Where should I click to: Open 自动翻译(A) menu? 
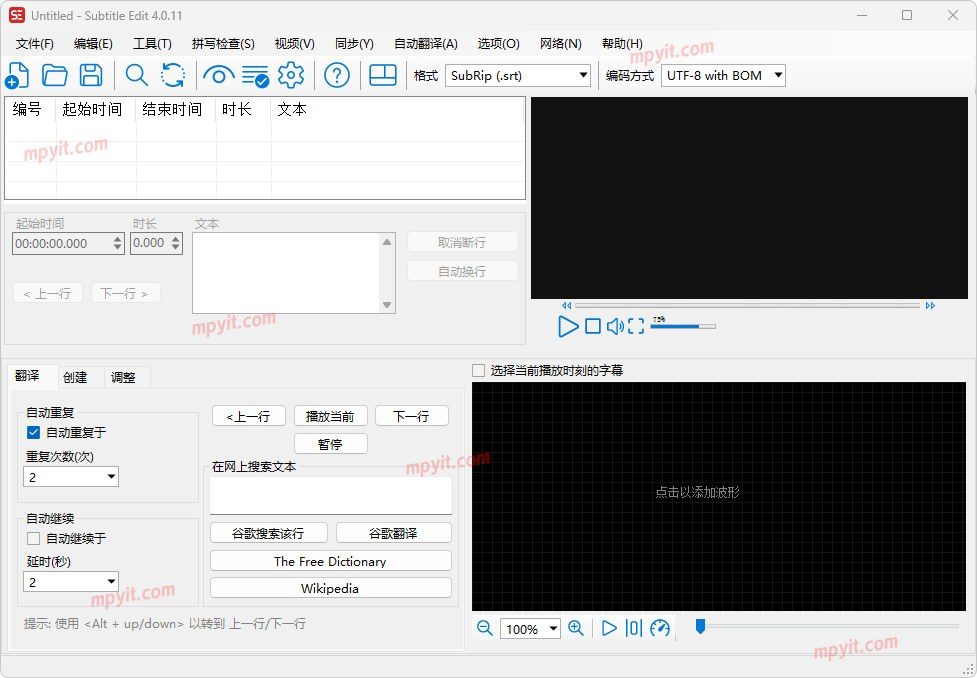(426, 44)
